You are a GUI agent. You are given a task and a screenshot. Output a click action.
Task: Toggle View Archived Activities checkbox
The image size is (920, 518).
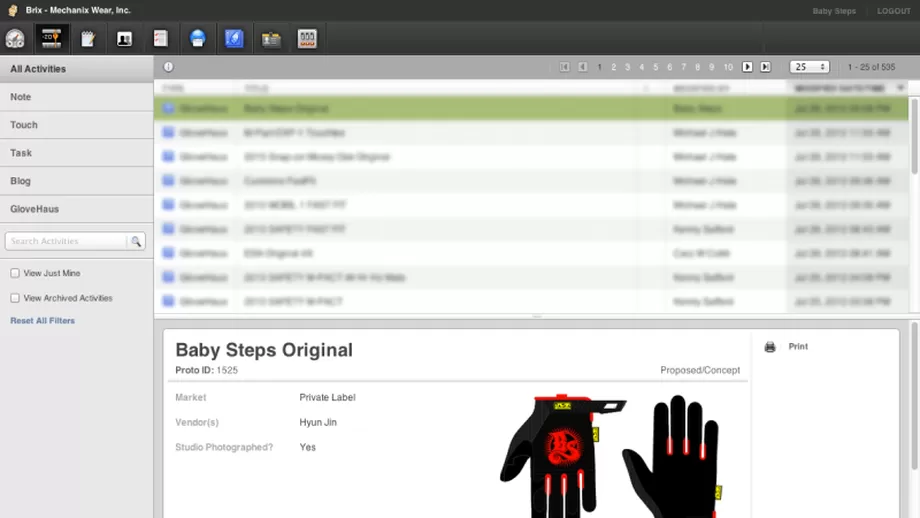[x=15, y=298]
